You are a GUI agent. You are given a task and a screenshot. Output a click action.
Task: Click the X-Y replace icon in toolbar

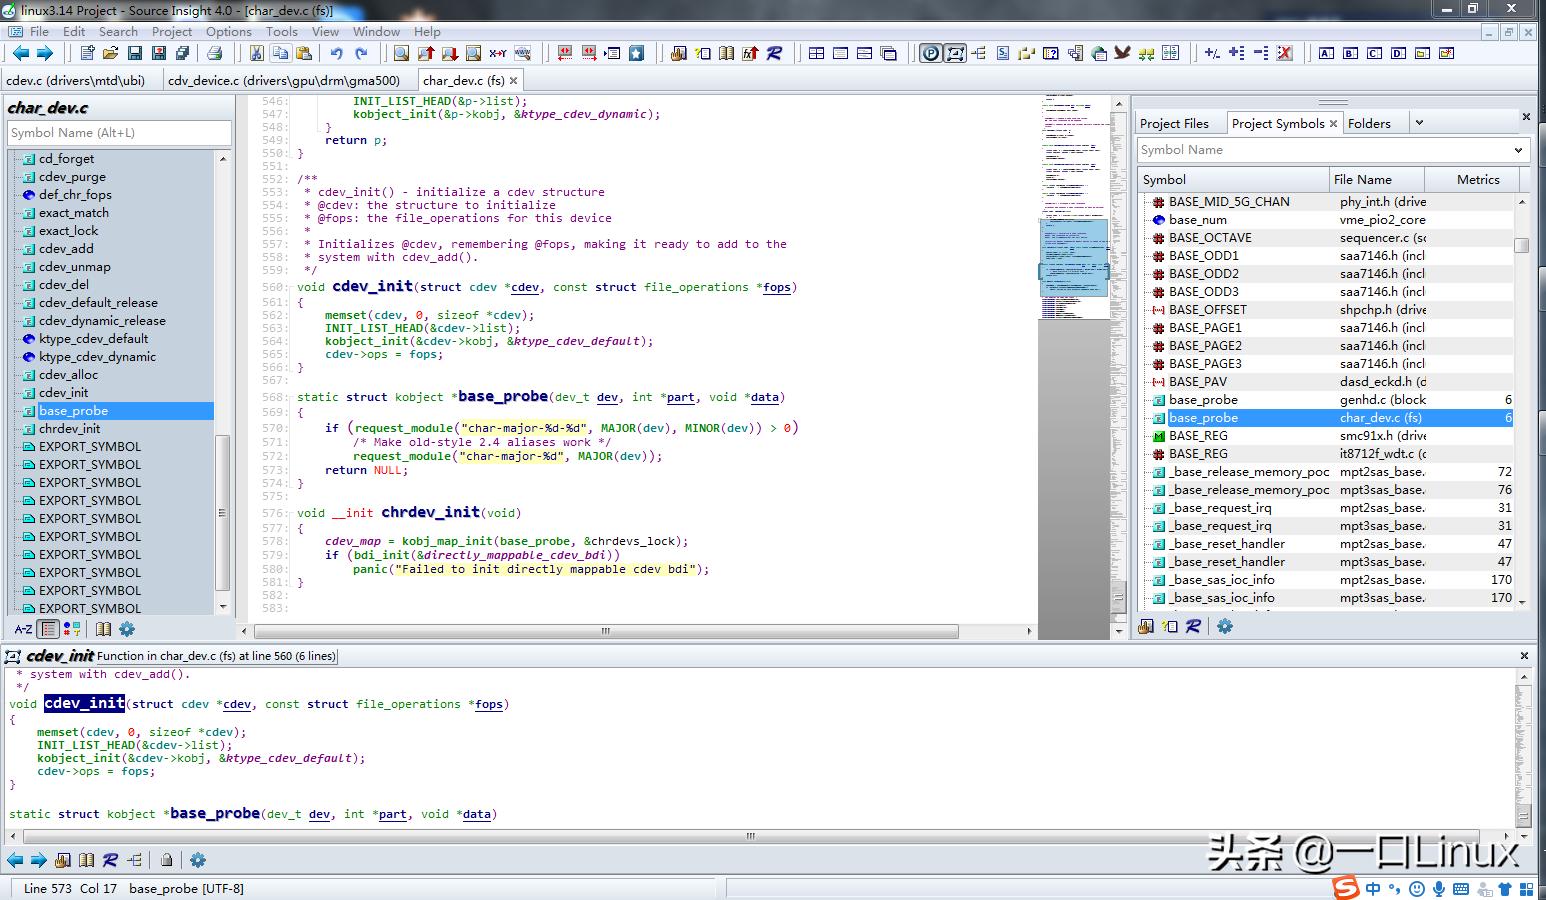(498, 54)
